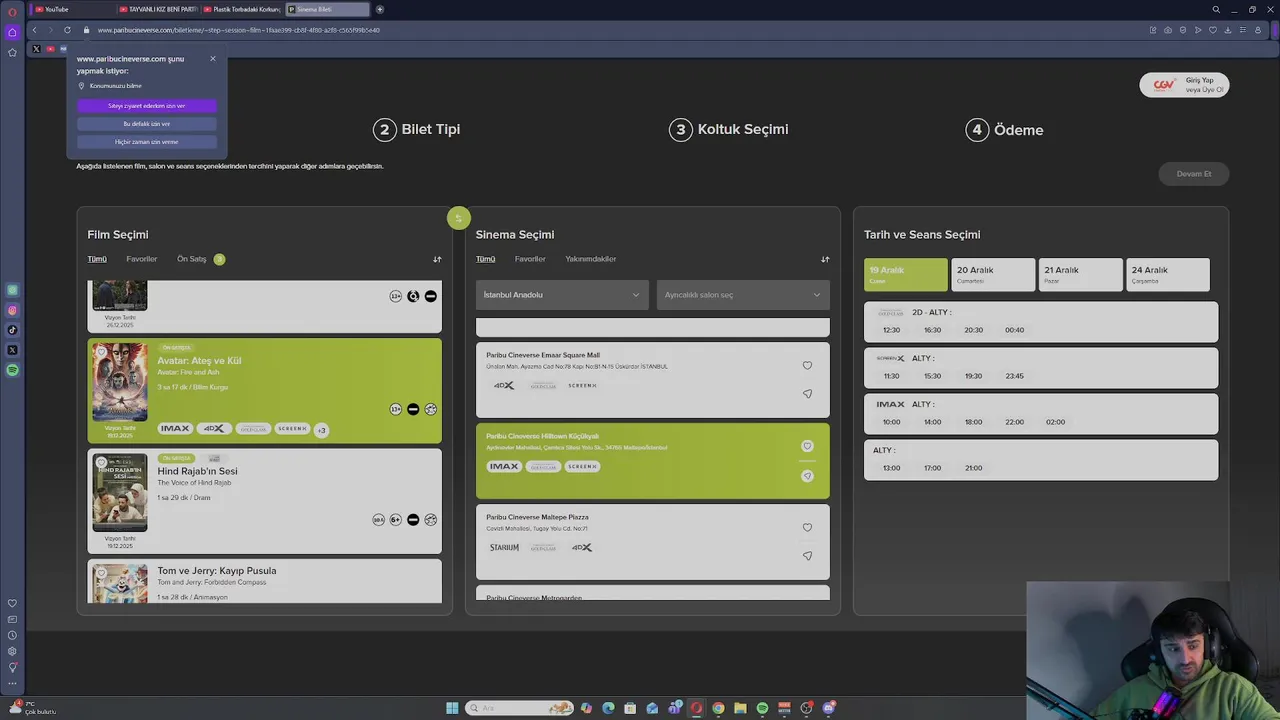Close the location permission popup
1280x720 pixels.
(212, 59)
